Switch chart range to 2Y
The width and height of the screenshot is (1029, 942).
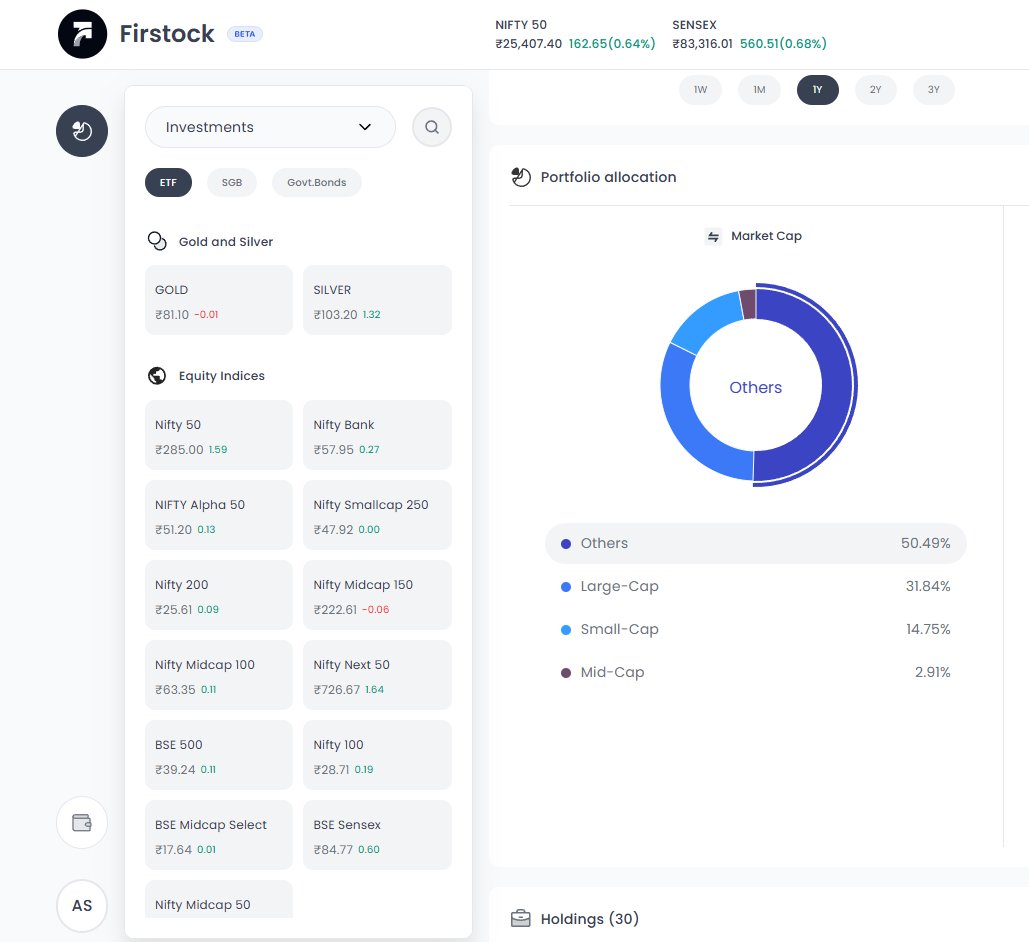point(875,90)
